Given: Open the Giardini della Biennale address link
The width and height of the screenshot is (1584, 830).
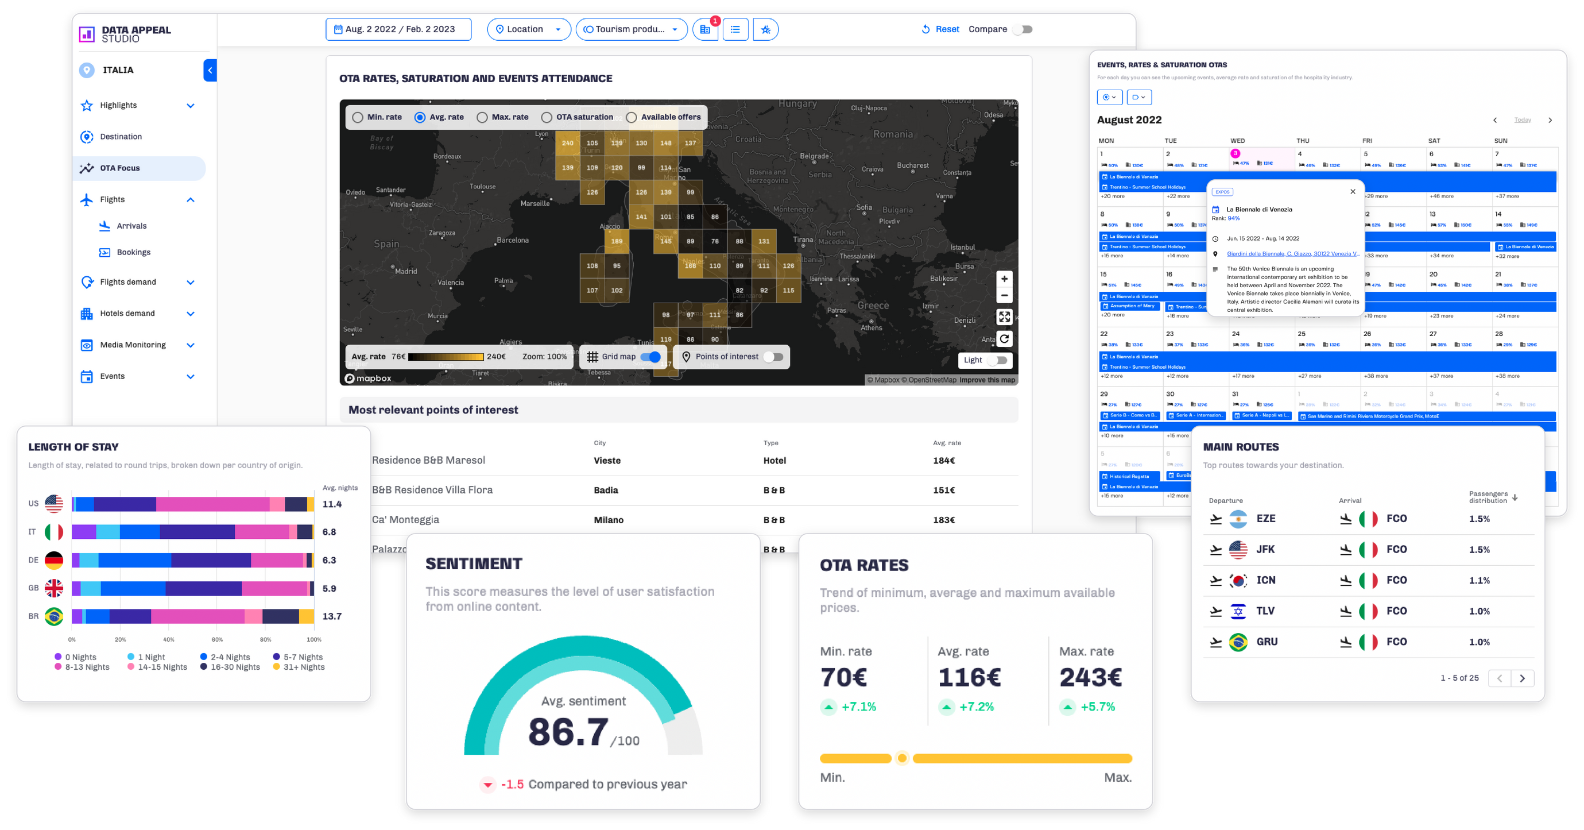Looking at the screenshot, I should 1293,254.
